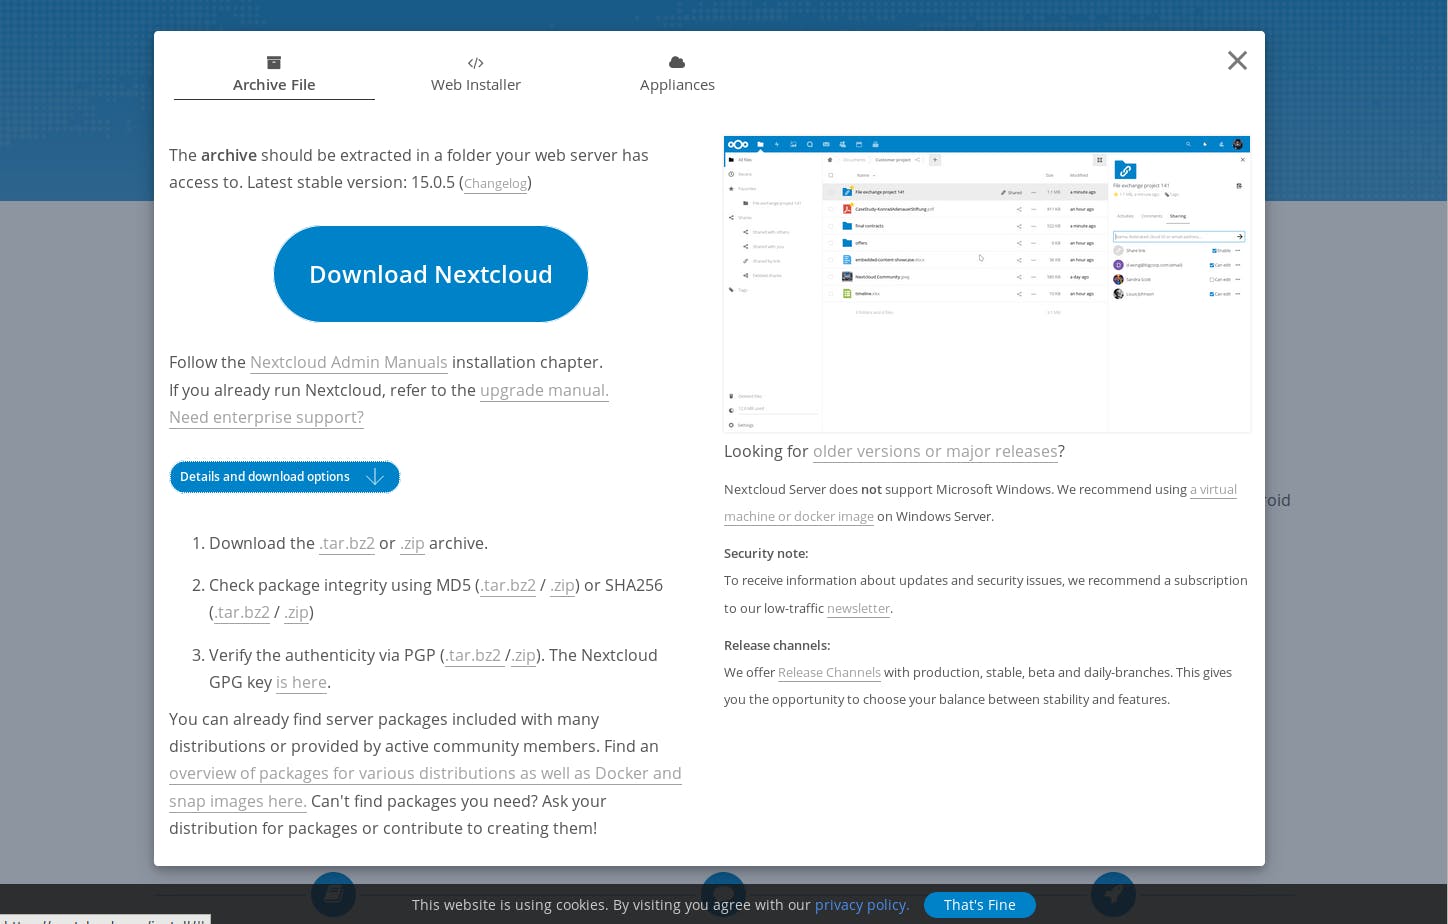
Task: Open the Release Channels link
Action: click(829, 672)
